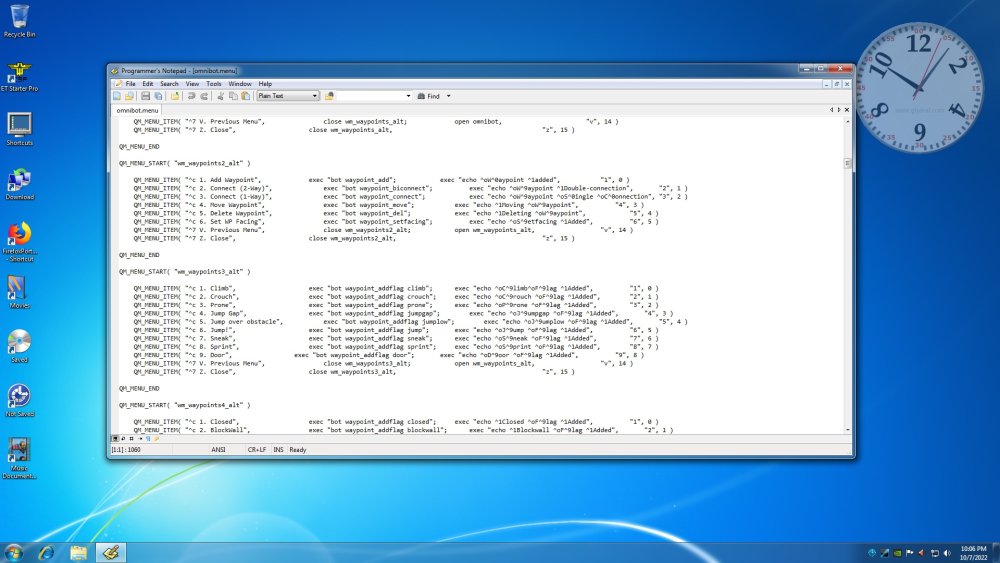Click the Open file toolbar icon

pyautogui.click(x=129, y=96)
